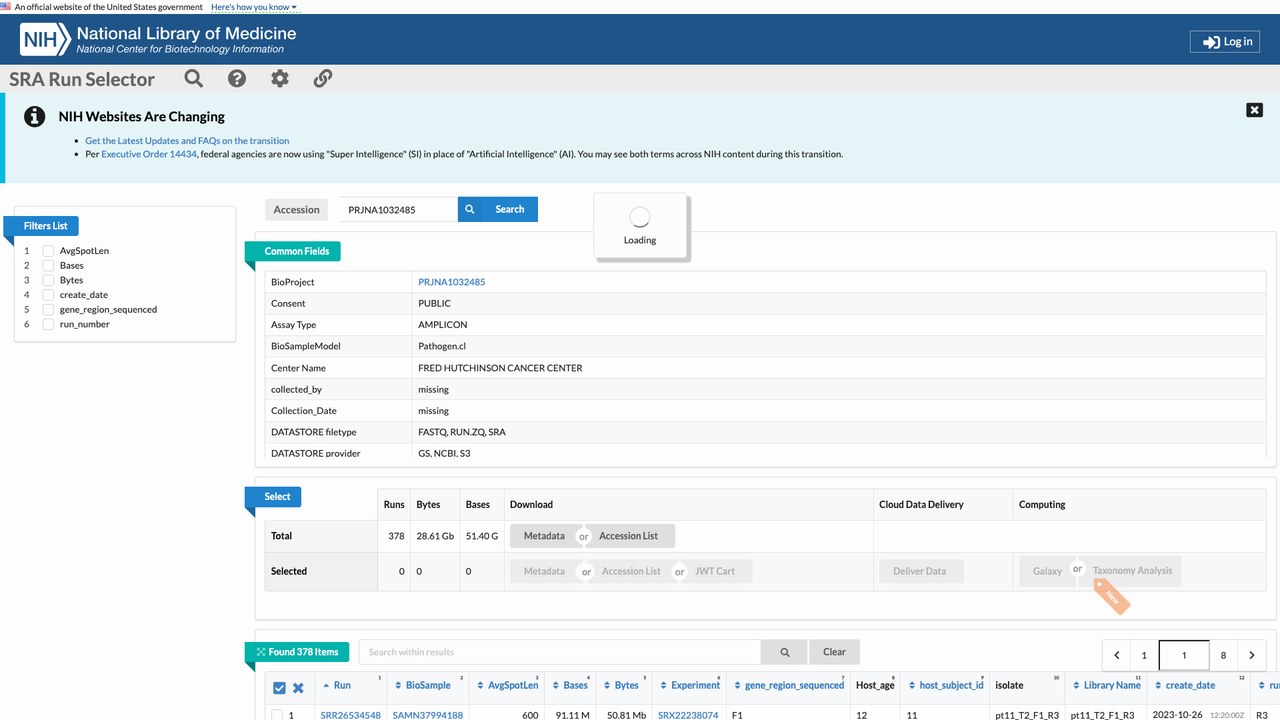Open the settings gear icon
This screenshot has height=720, width=1280.
(280, 78)
